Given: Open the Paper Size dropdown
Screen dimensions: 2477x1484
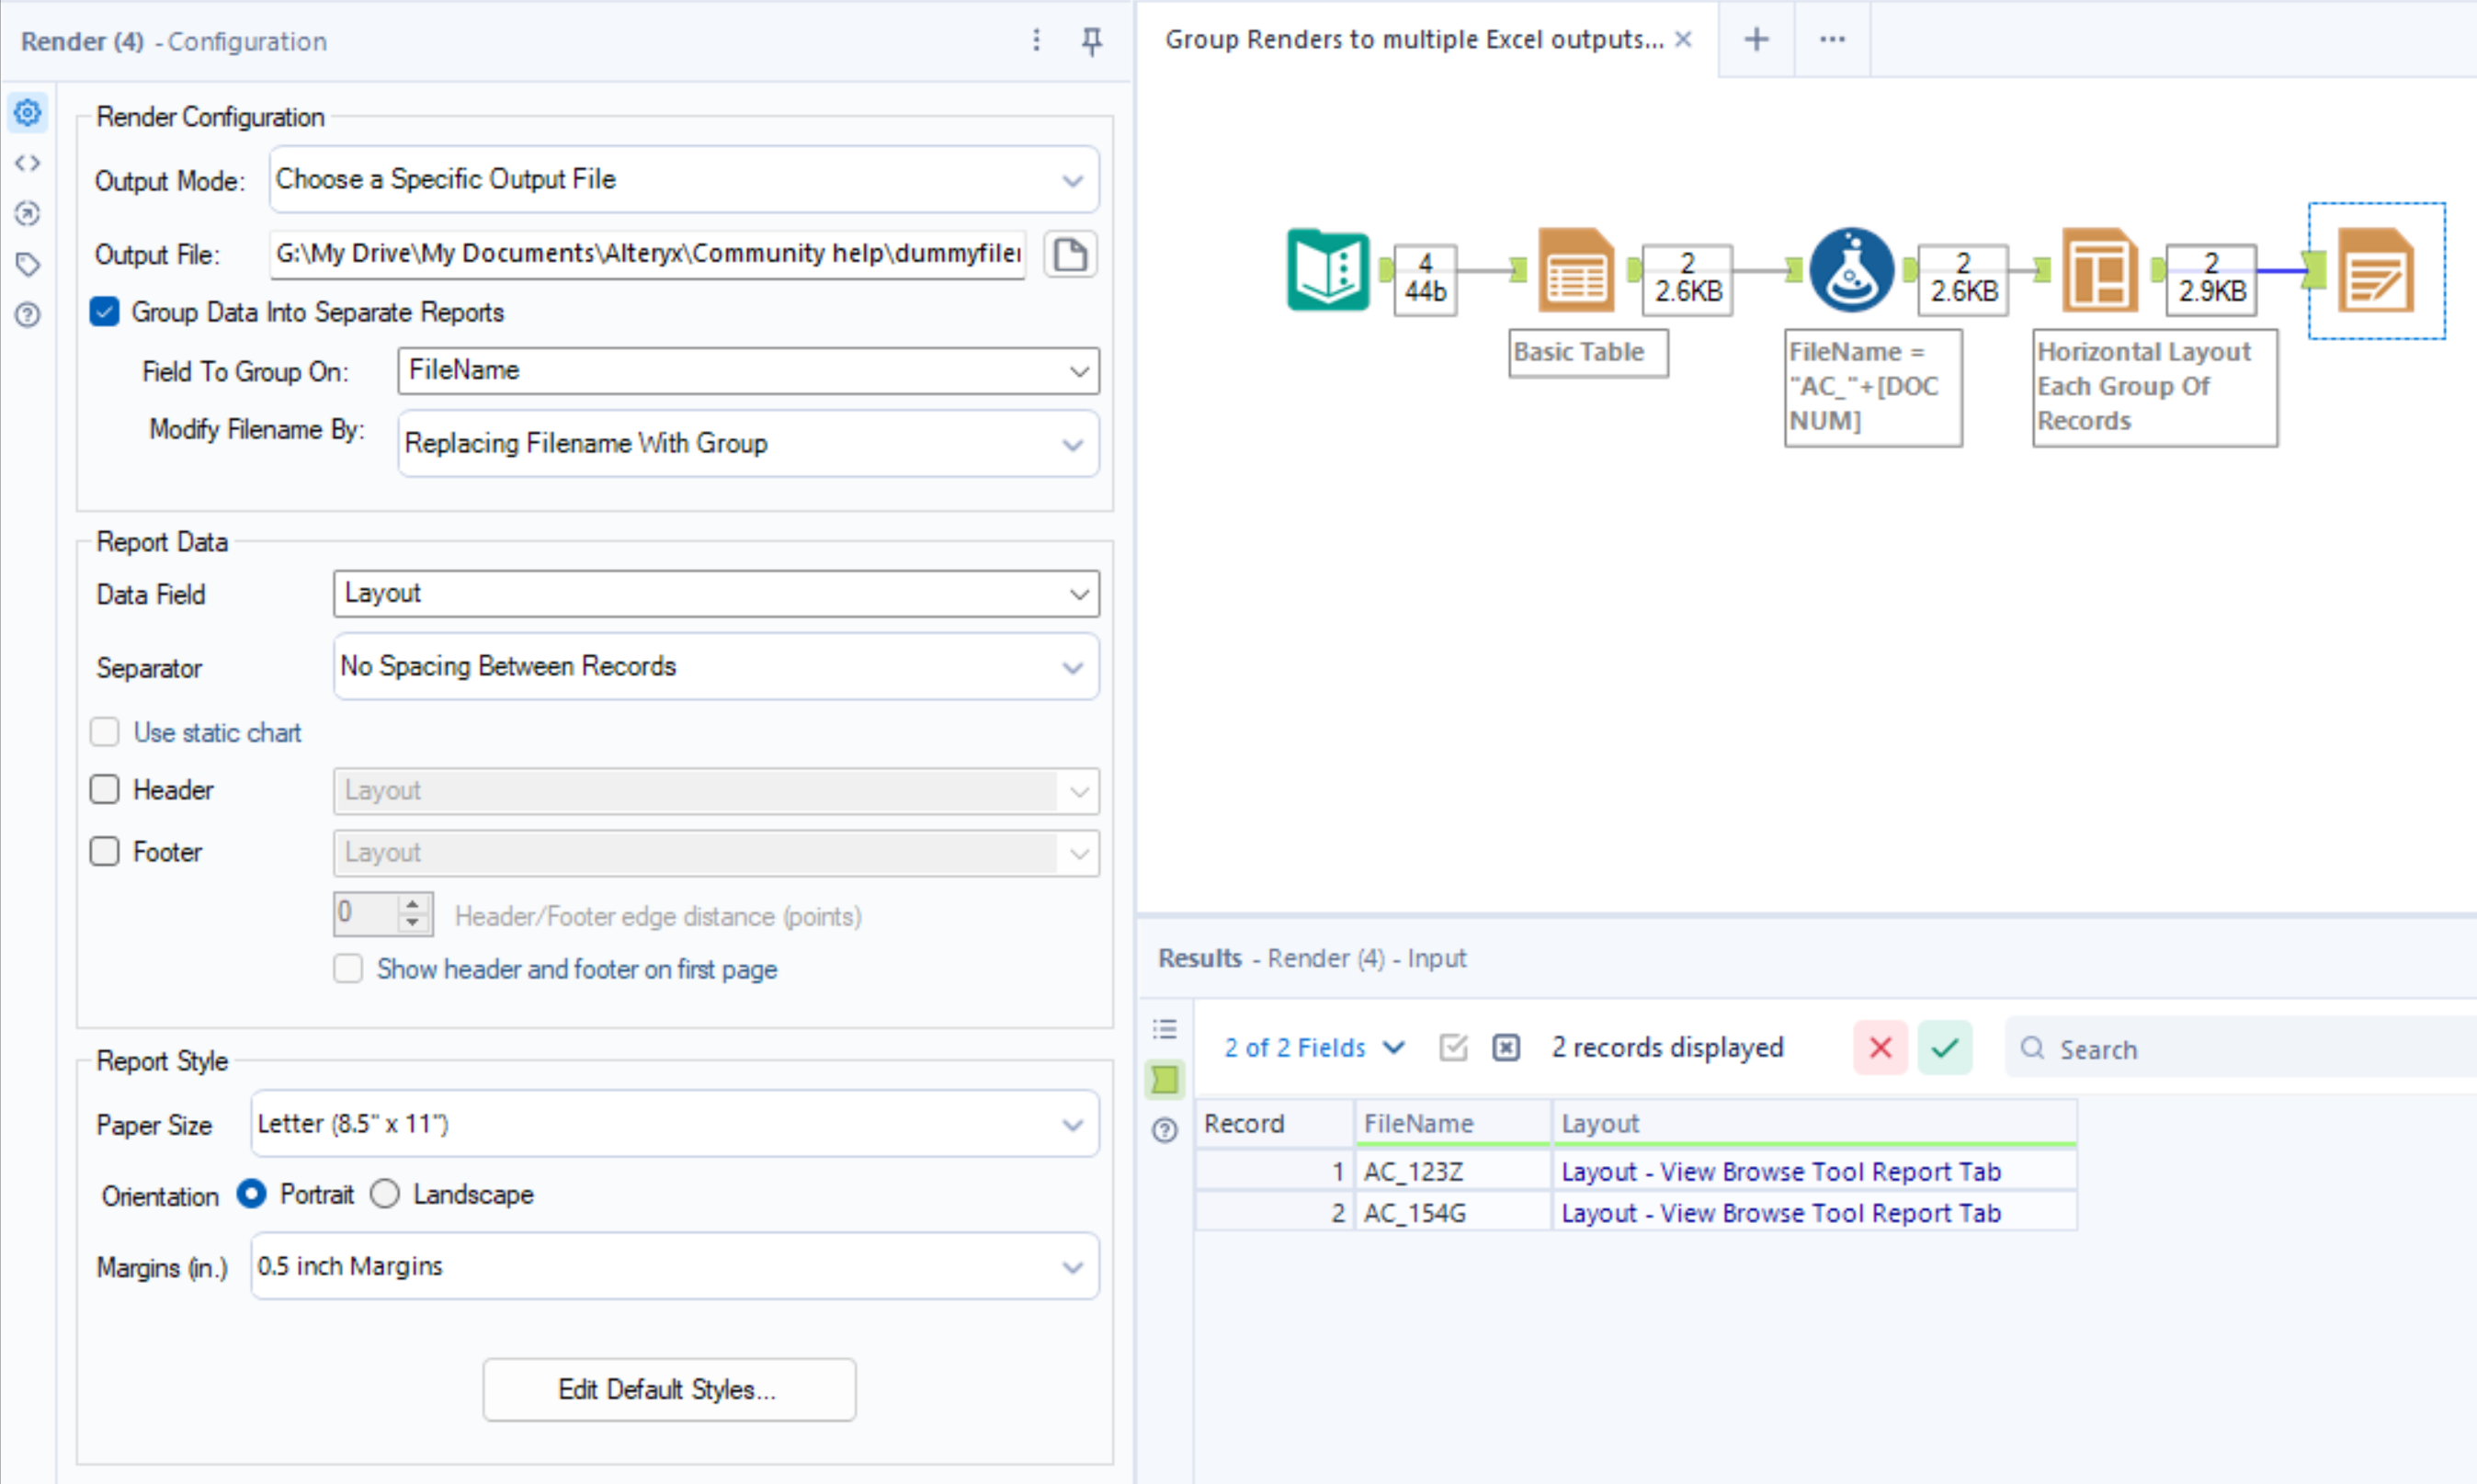Looking at the screenshot, I should (674, 1124).
